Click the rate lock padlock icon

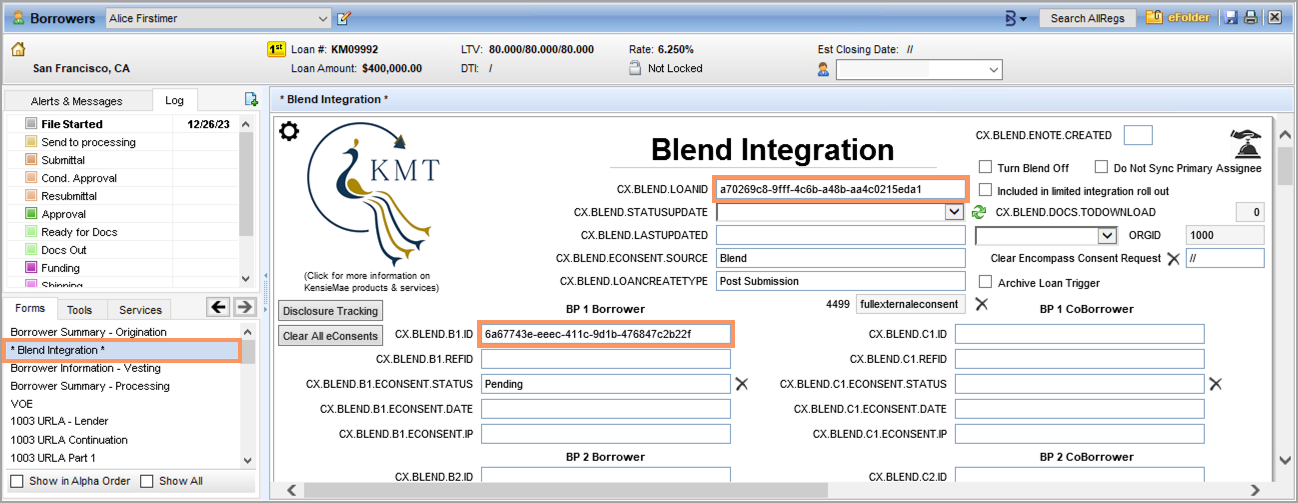(x=634, y=68)
